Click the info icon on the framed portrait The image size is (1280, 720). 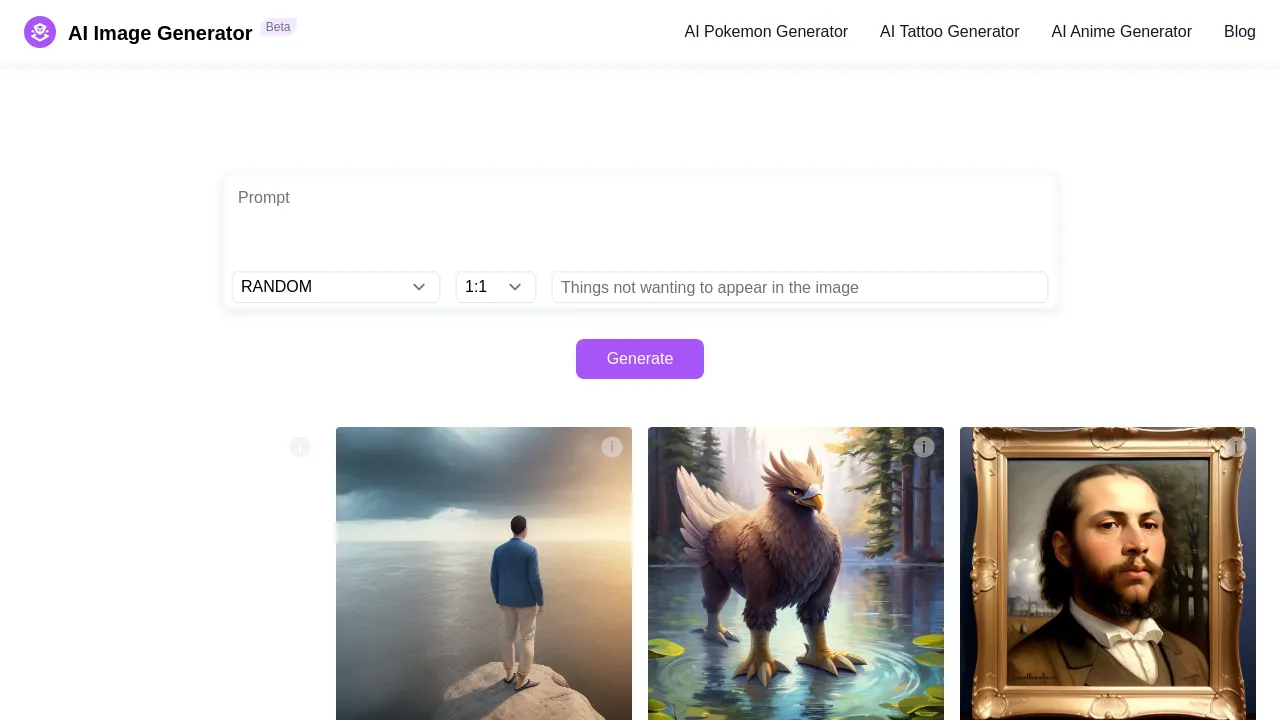(1236, 447)
